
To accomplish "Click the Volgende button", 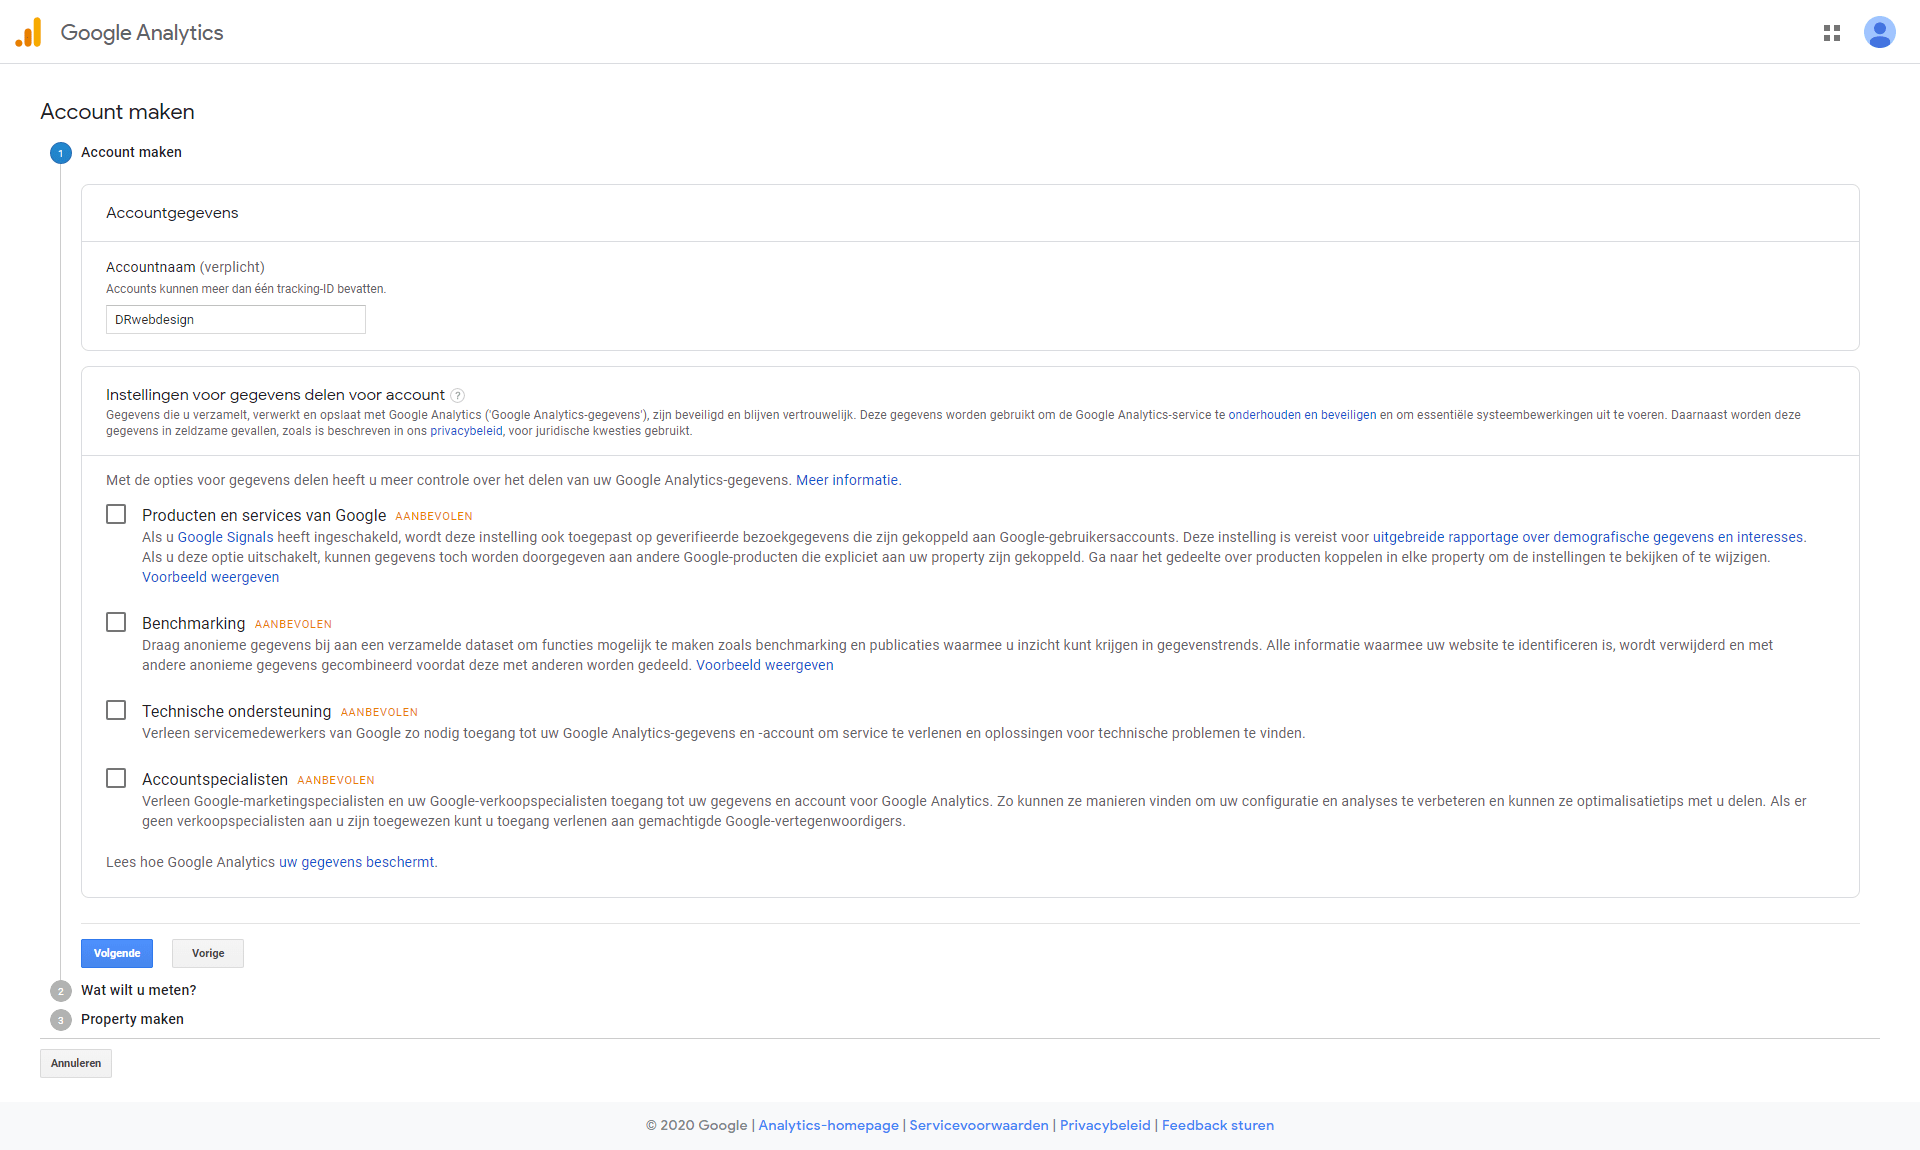I will [117, 953].
